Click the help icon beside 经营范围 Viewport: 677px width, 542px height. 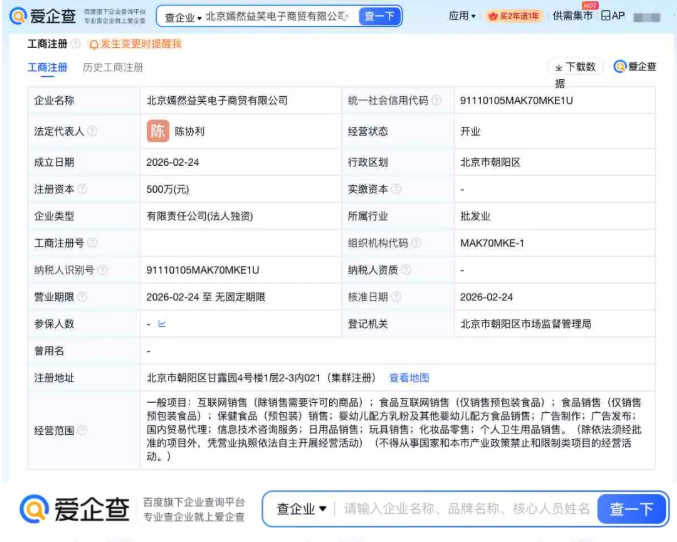(x=82, y=431)
